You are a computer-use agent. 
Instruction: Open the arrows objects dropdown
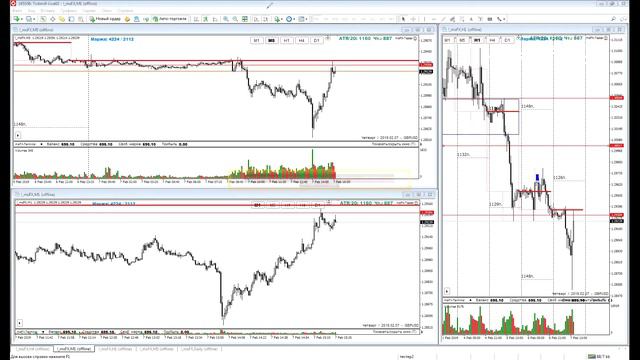click(x=501, y=19)
